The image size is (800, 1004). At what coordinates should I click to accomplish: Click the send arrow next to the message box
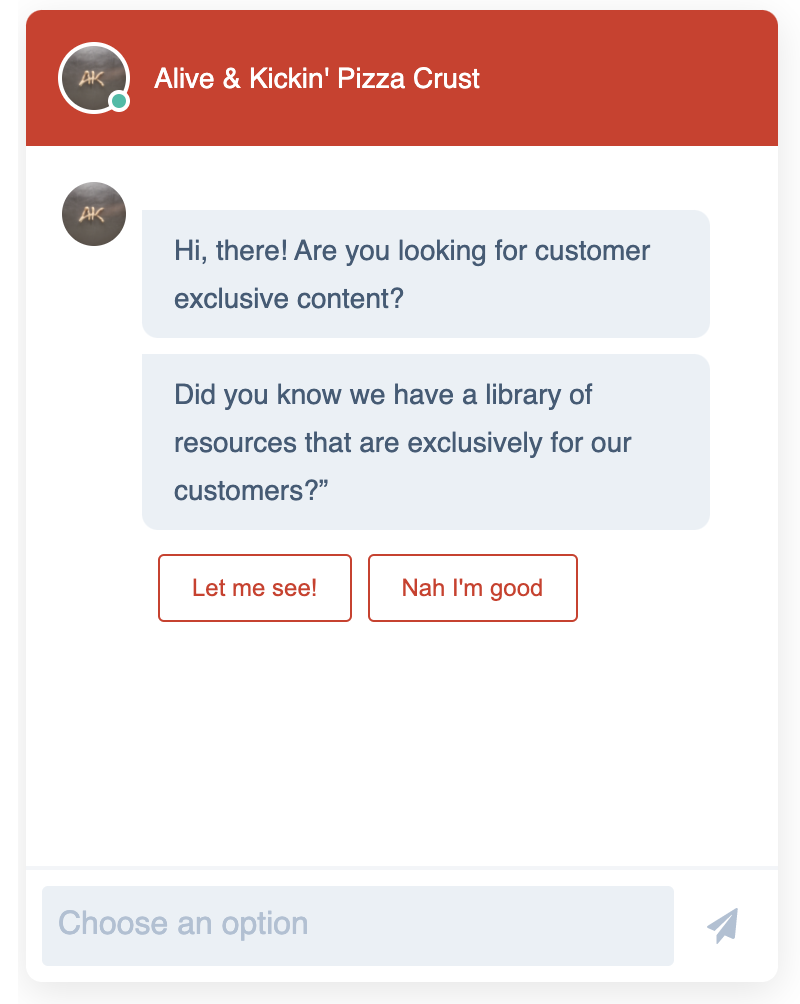pos(722,925)
